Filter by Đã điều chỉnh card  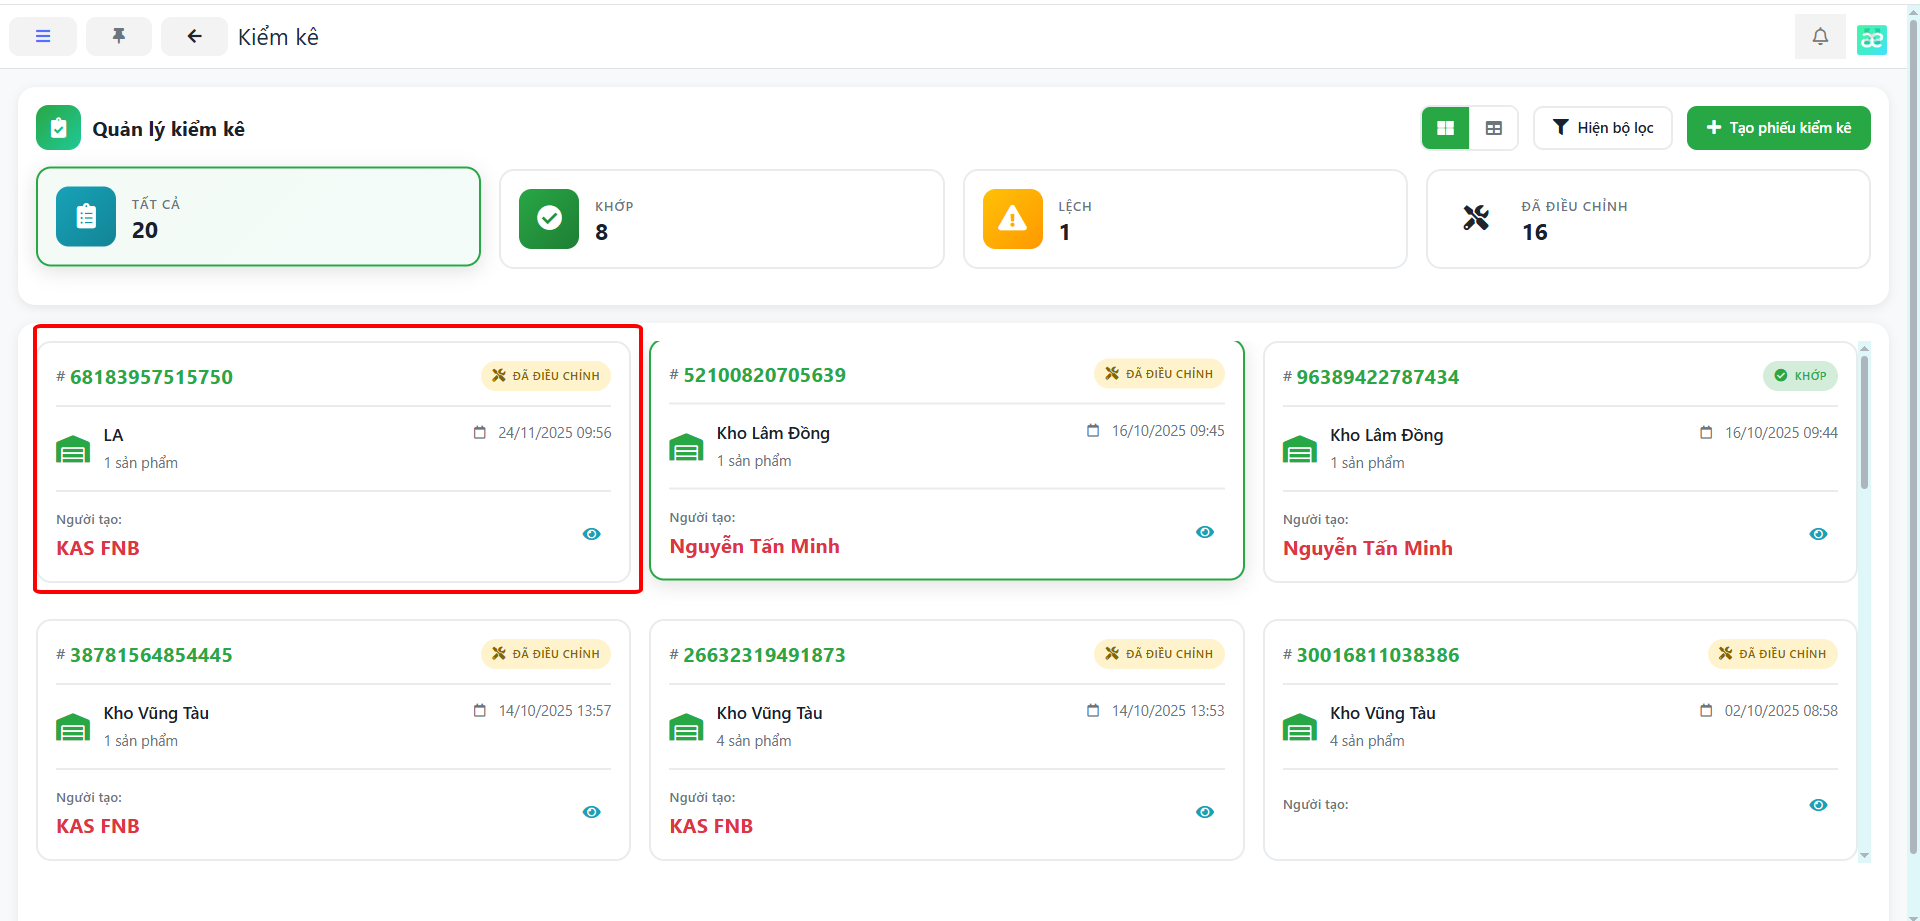tap(1647, 219)
